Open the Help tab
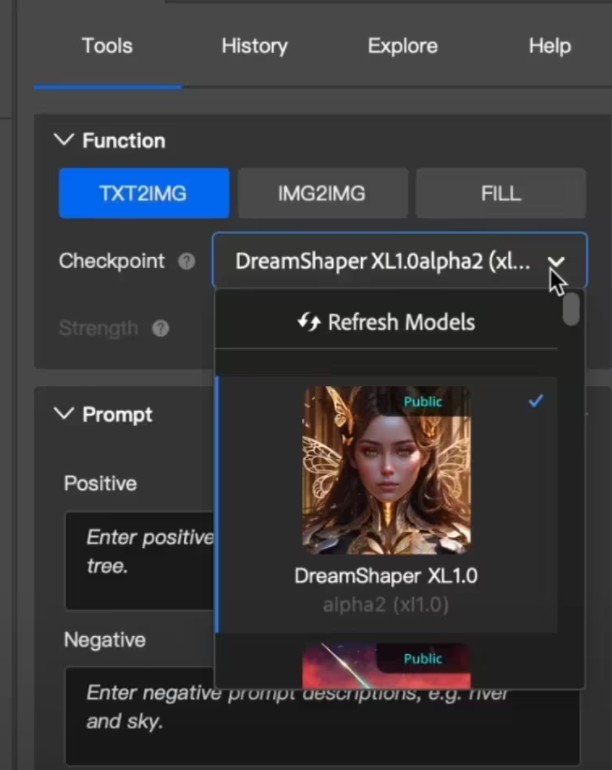612x770 pixels. pos(550,46)
